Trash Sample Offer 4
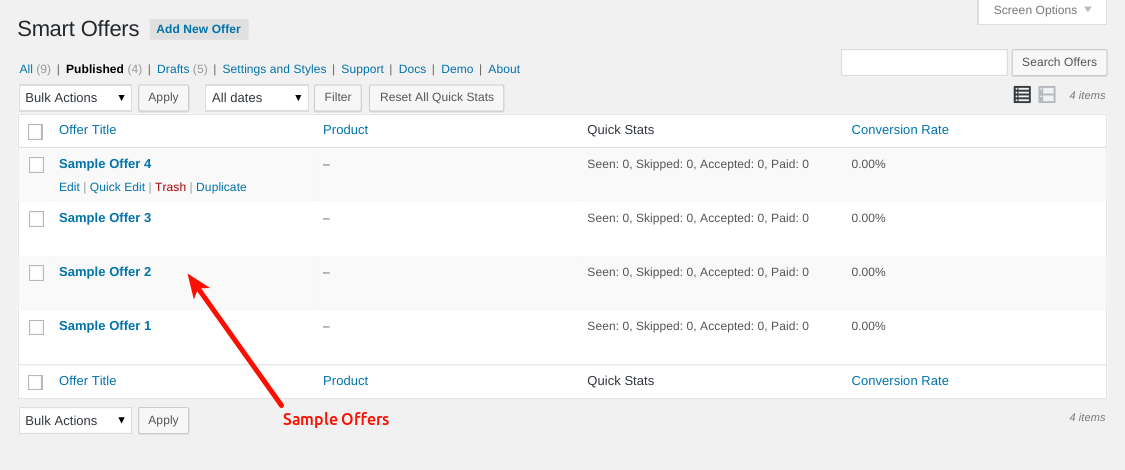This screenshot has height=470, width=1125. pyautogui.click(x=170, y=187)
